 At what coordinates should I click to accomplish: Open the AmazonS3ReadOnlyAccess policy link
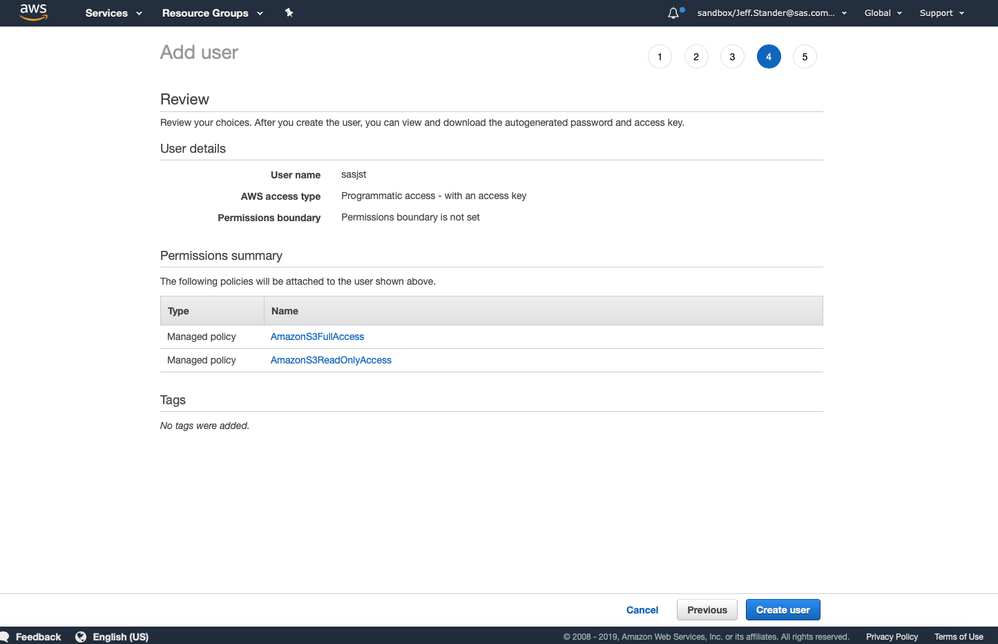click(331, 360)
